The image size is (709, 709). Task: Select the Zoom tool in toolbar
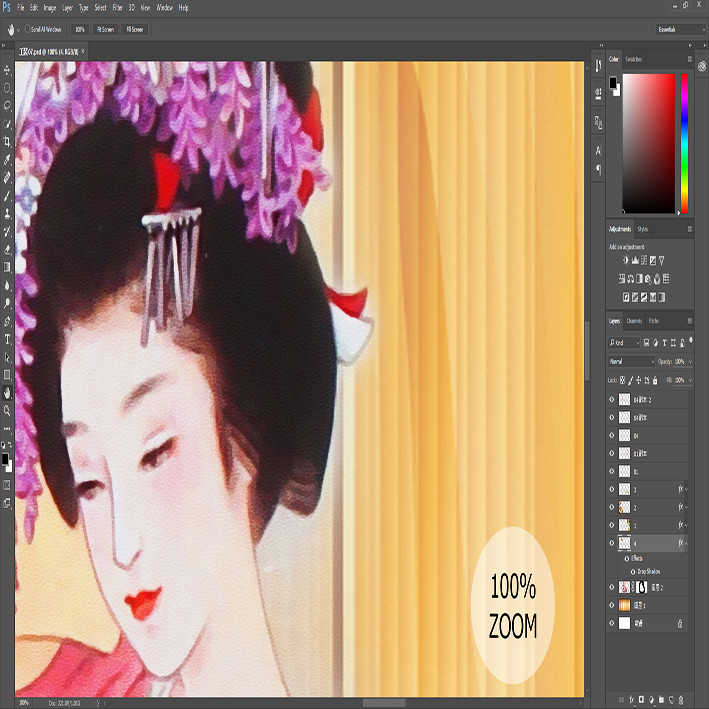click(7, 411)
